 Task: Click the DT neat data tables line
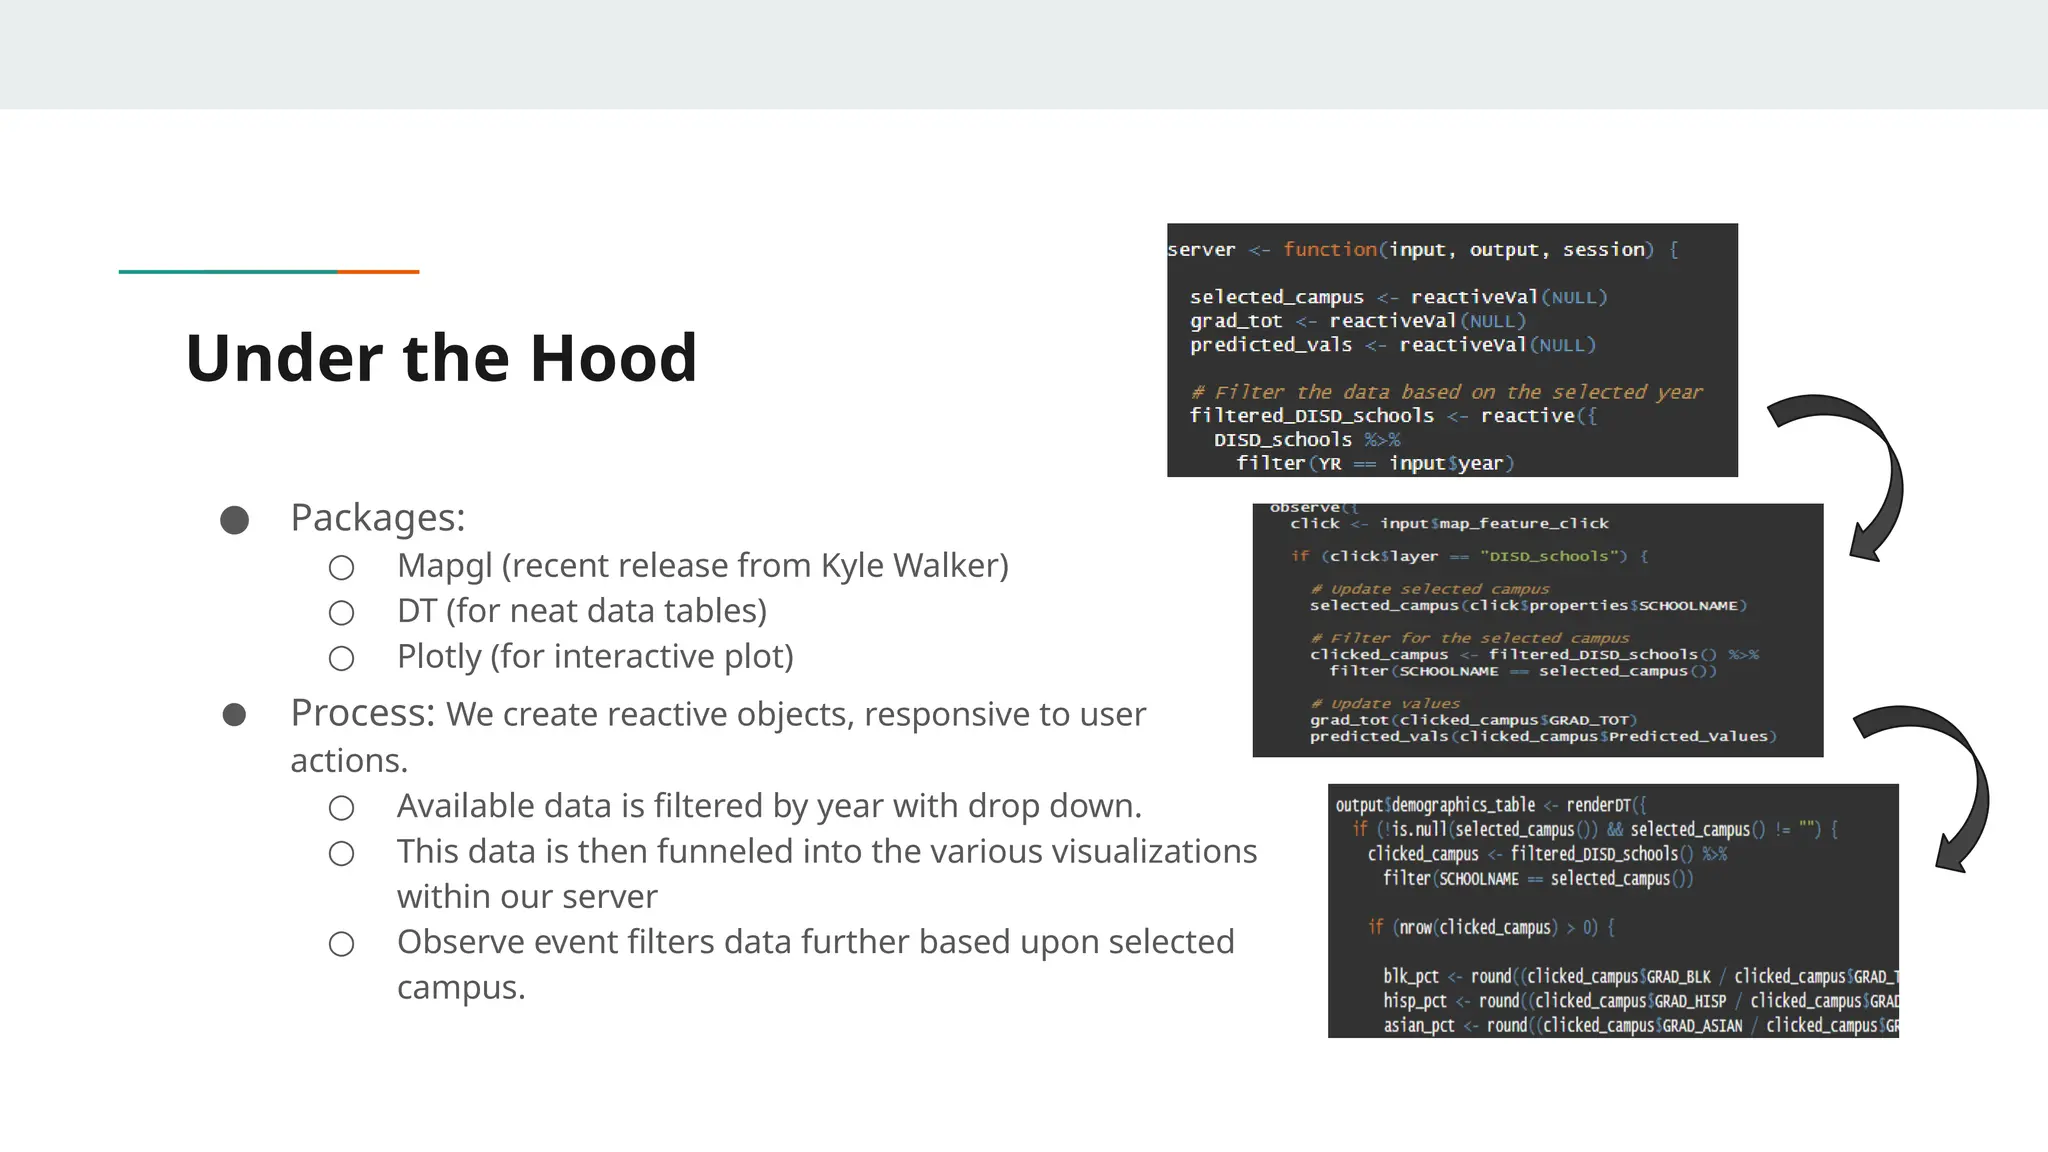(x=581, y=611)
